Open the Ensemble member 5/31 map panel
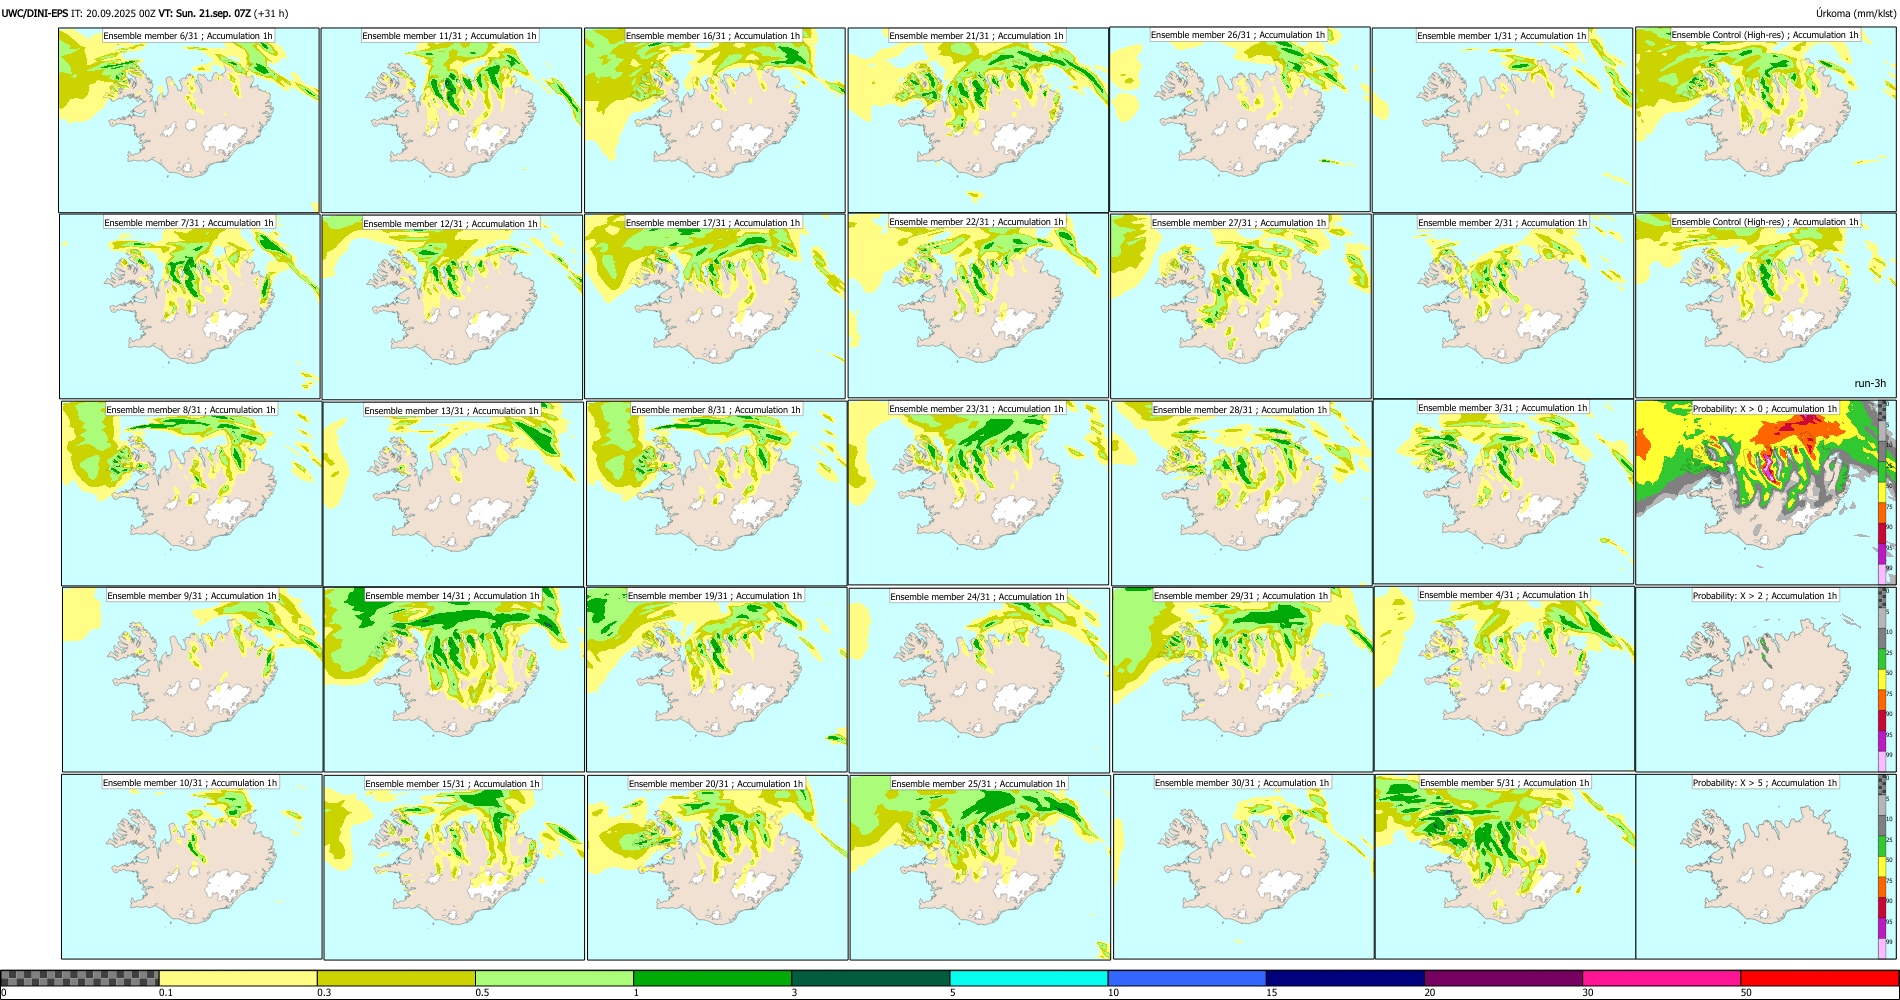 1505,867
